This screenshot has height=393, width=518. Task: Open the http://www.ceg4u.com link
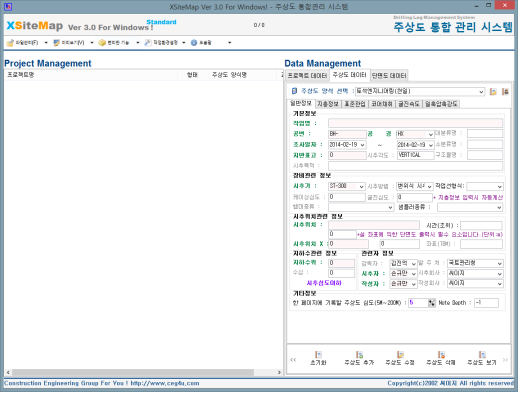point(165,383)
